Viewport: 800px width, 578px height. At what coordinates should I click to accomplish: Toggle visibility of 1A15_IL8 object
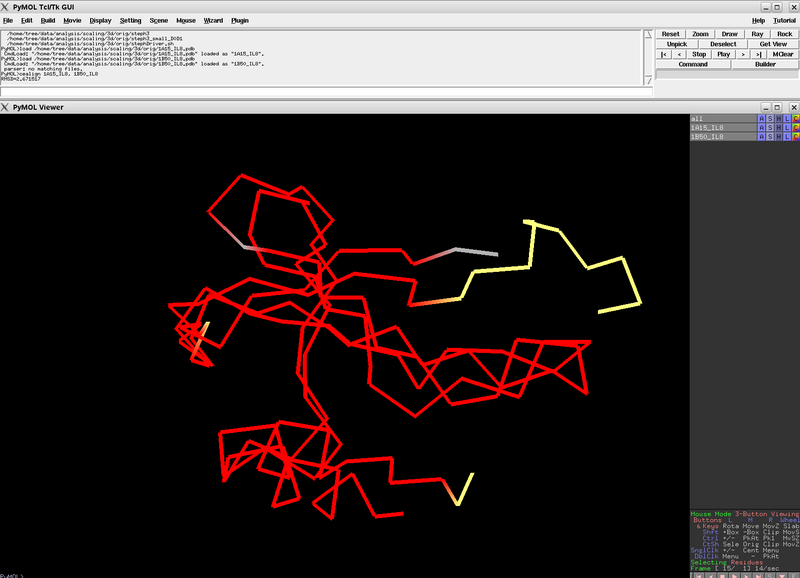pyautogui.click(x=720, y=128)
